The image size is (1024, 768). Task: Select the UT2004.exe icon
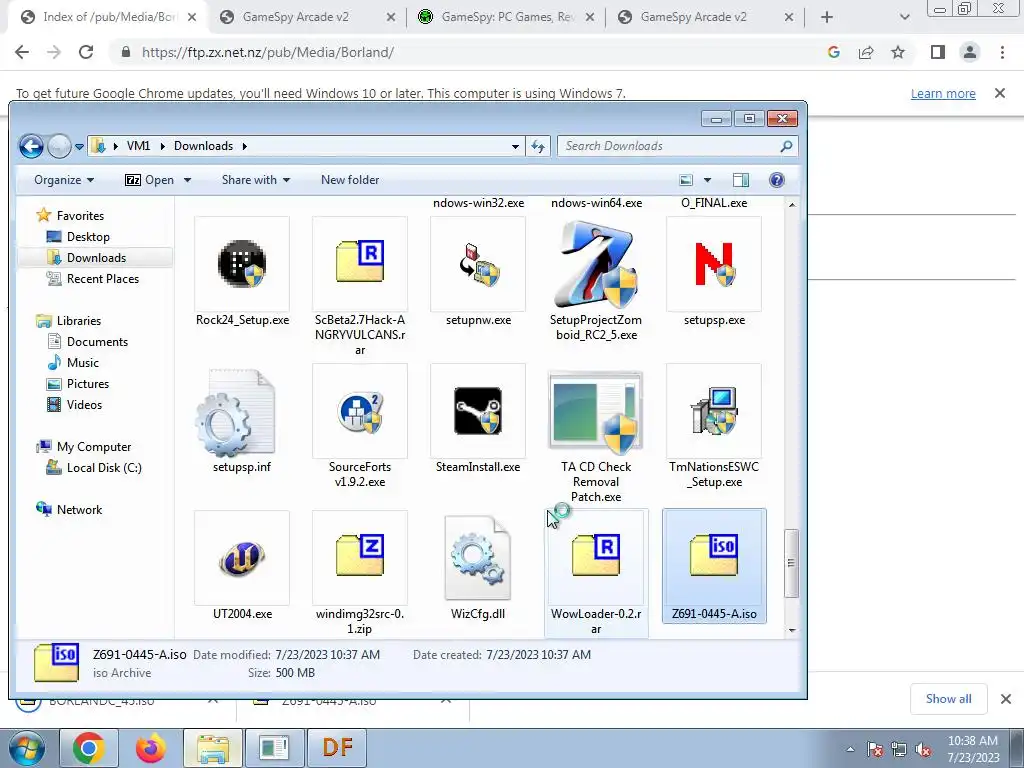pyautogui.click(x=242, y=558)
